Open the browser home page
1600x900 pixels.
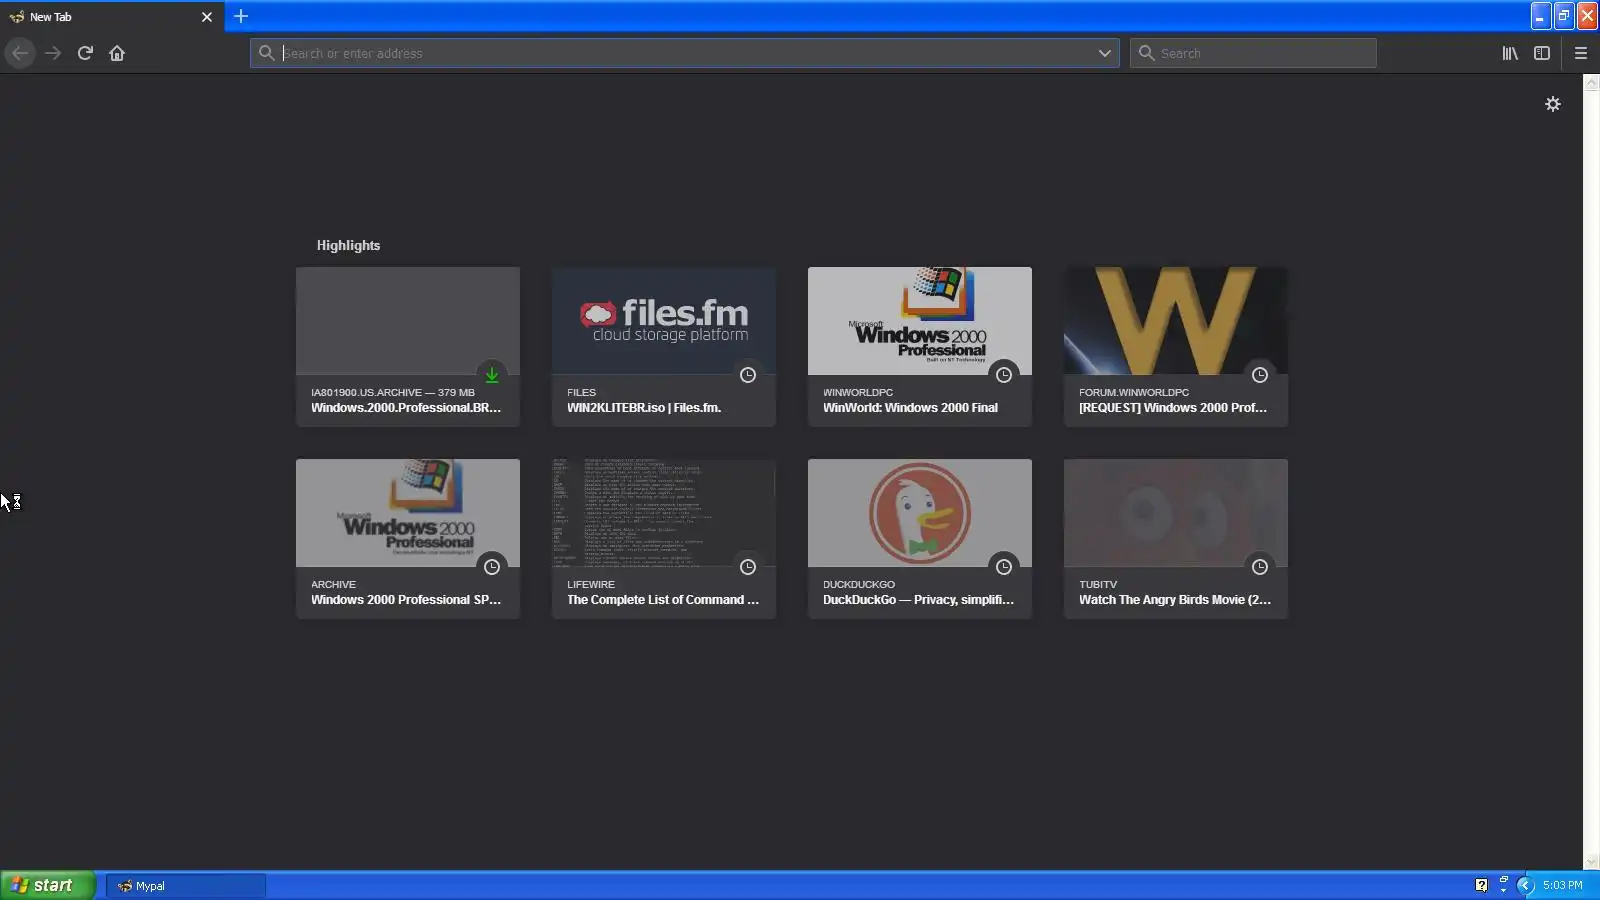(117, 53)
